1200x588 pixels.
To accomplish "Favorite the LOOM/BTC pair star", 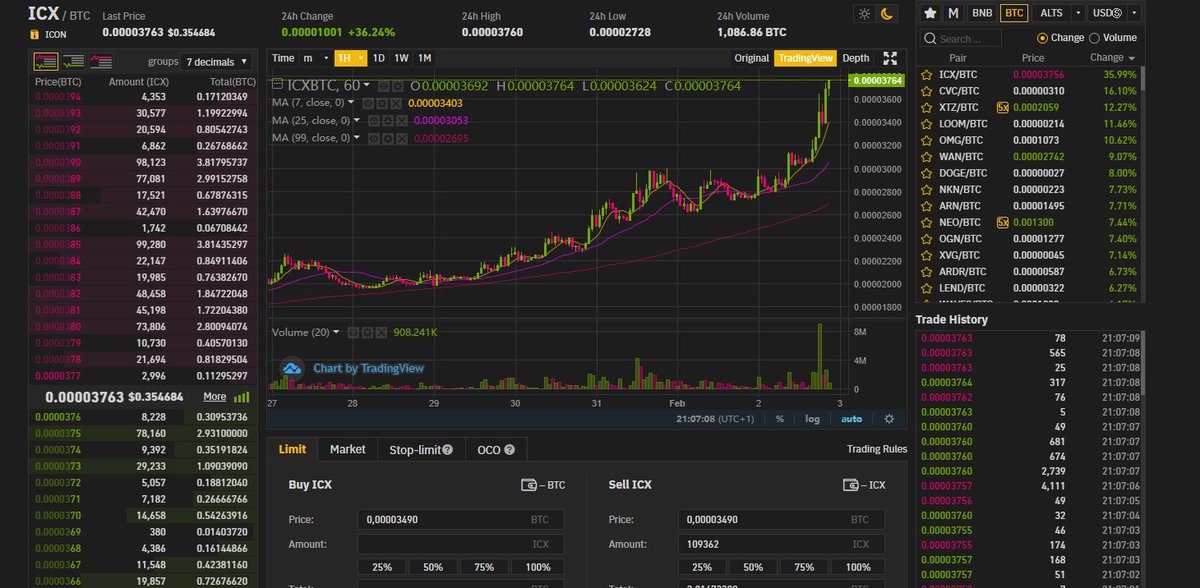I will 926,123.
